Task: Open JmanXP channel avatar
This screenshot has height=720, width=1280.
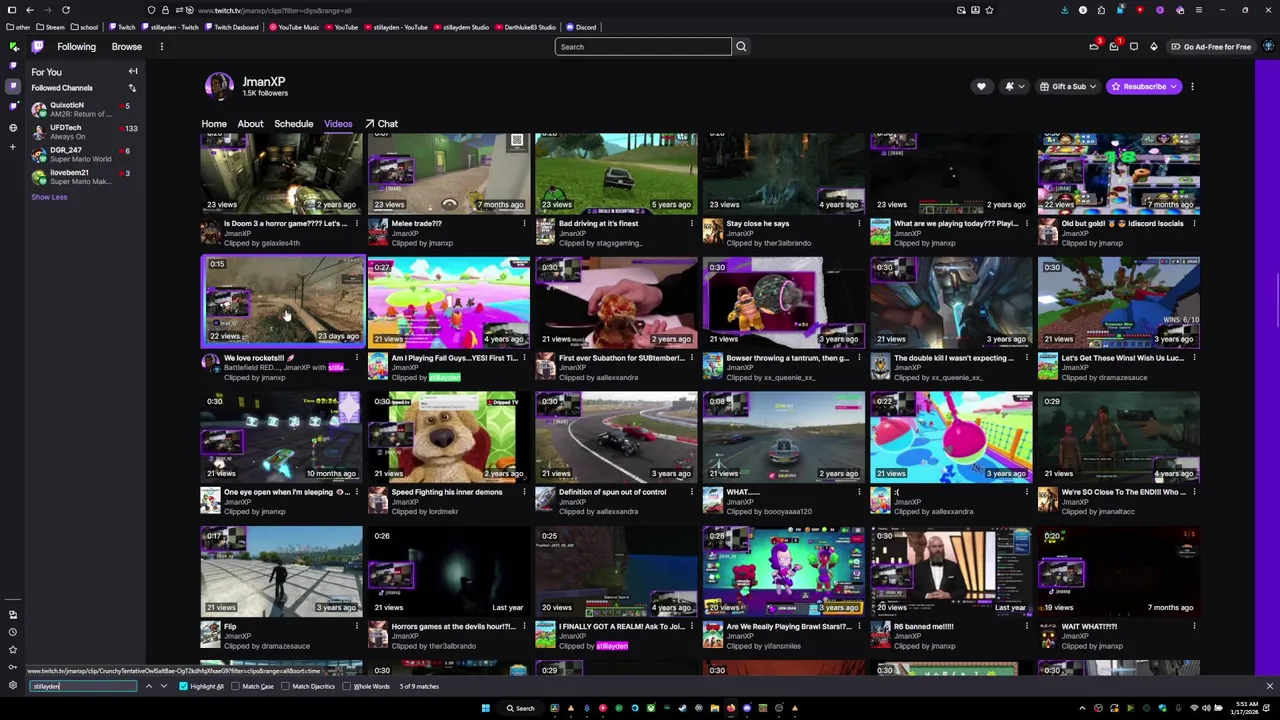Action: tap(219, 87)
